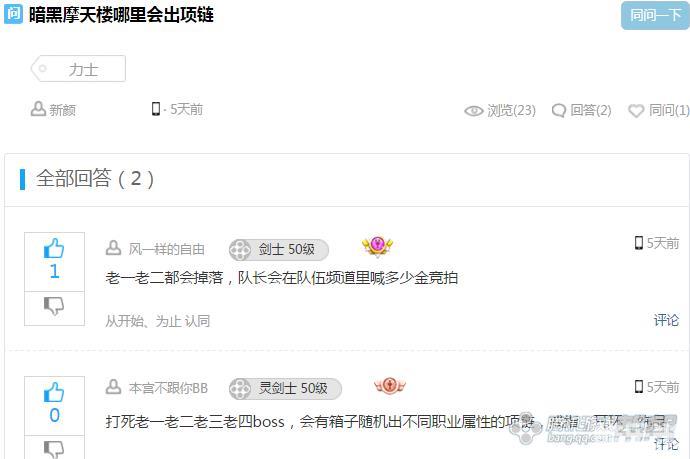Click the 灵剑士 50级 badge
The height and width of the screenshot is (459, 690).
285,389
